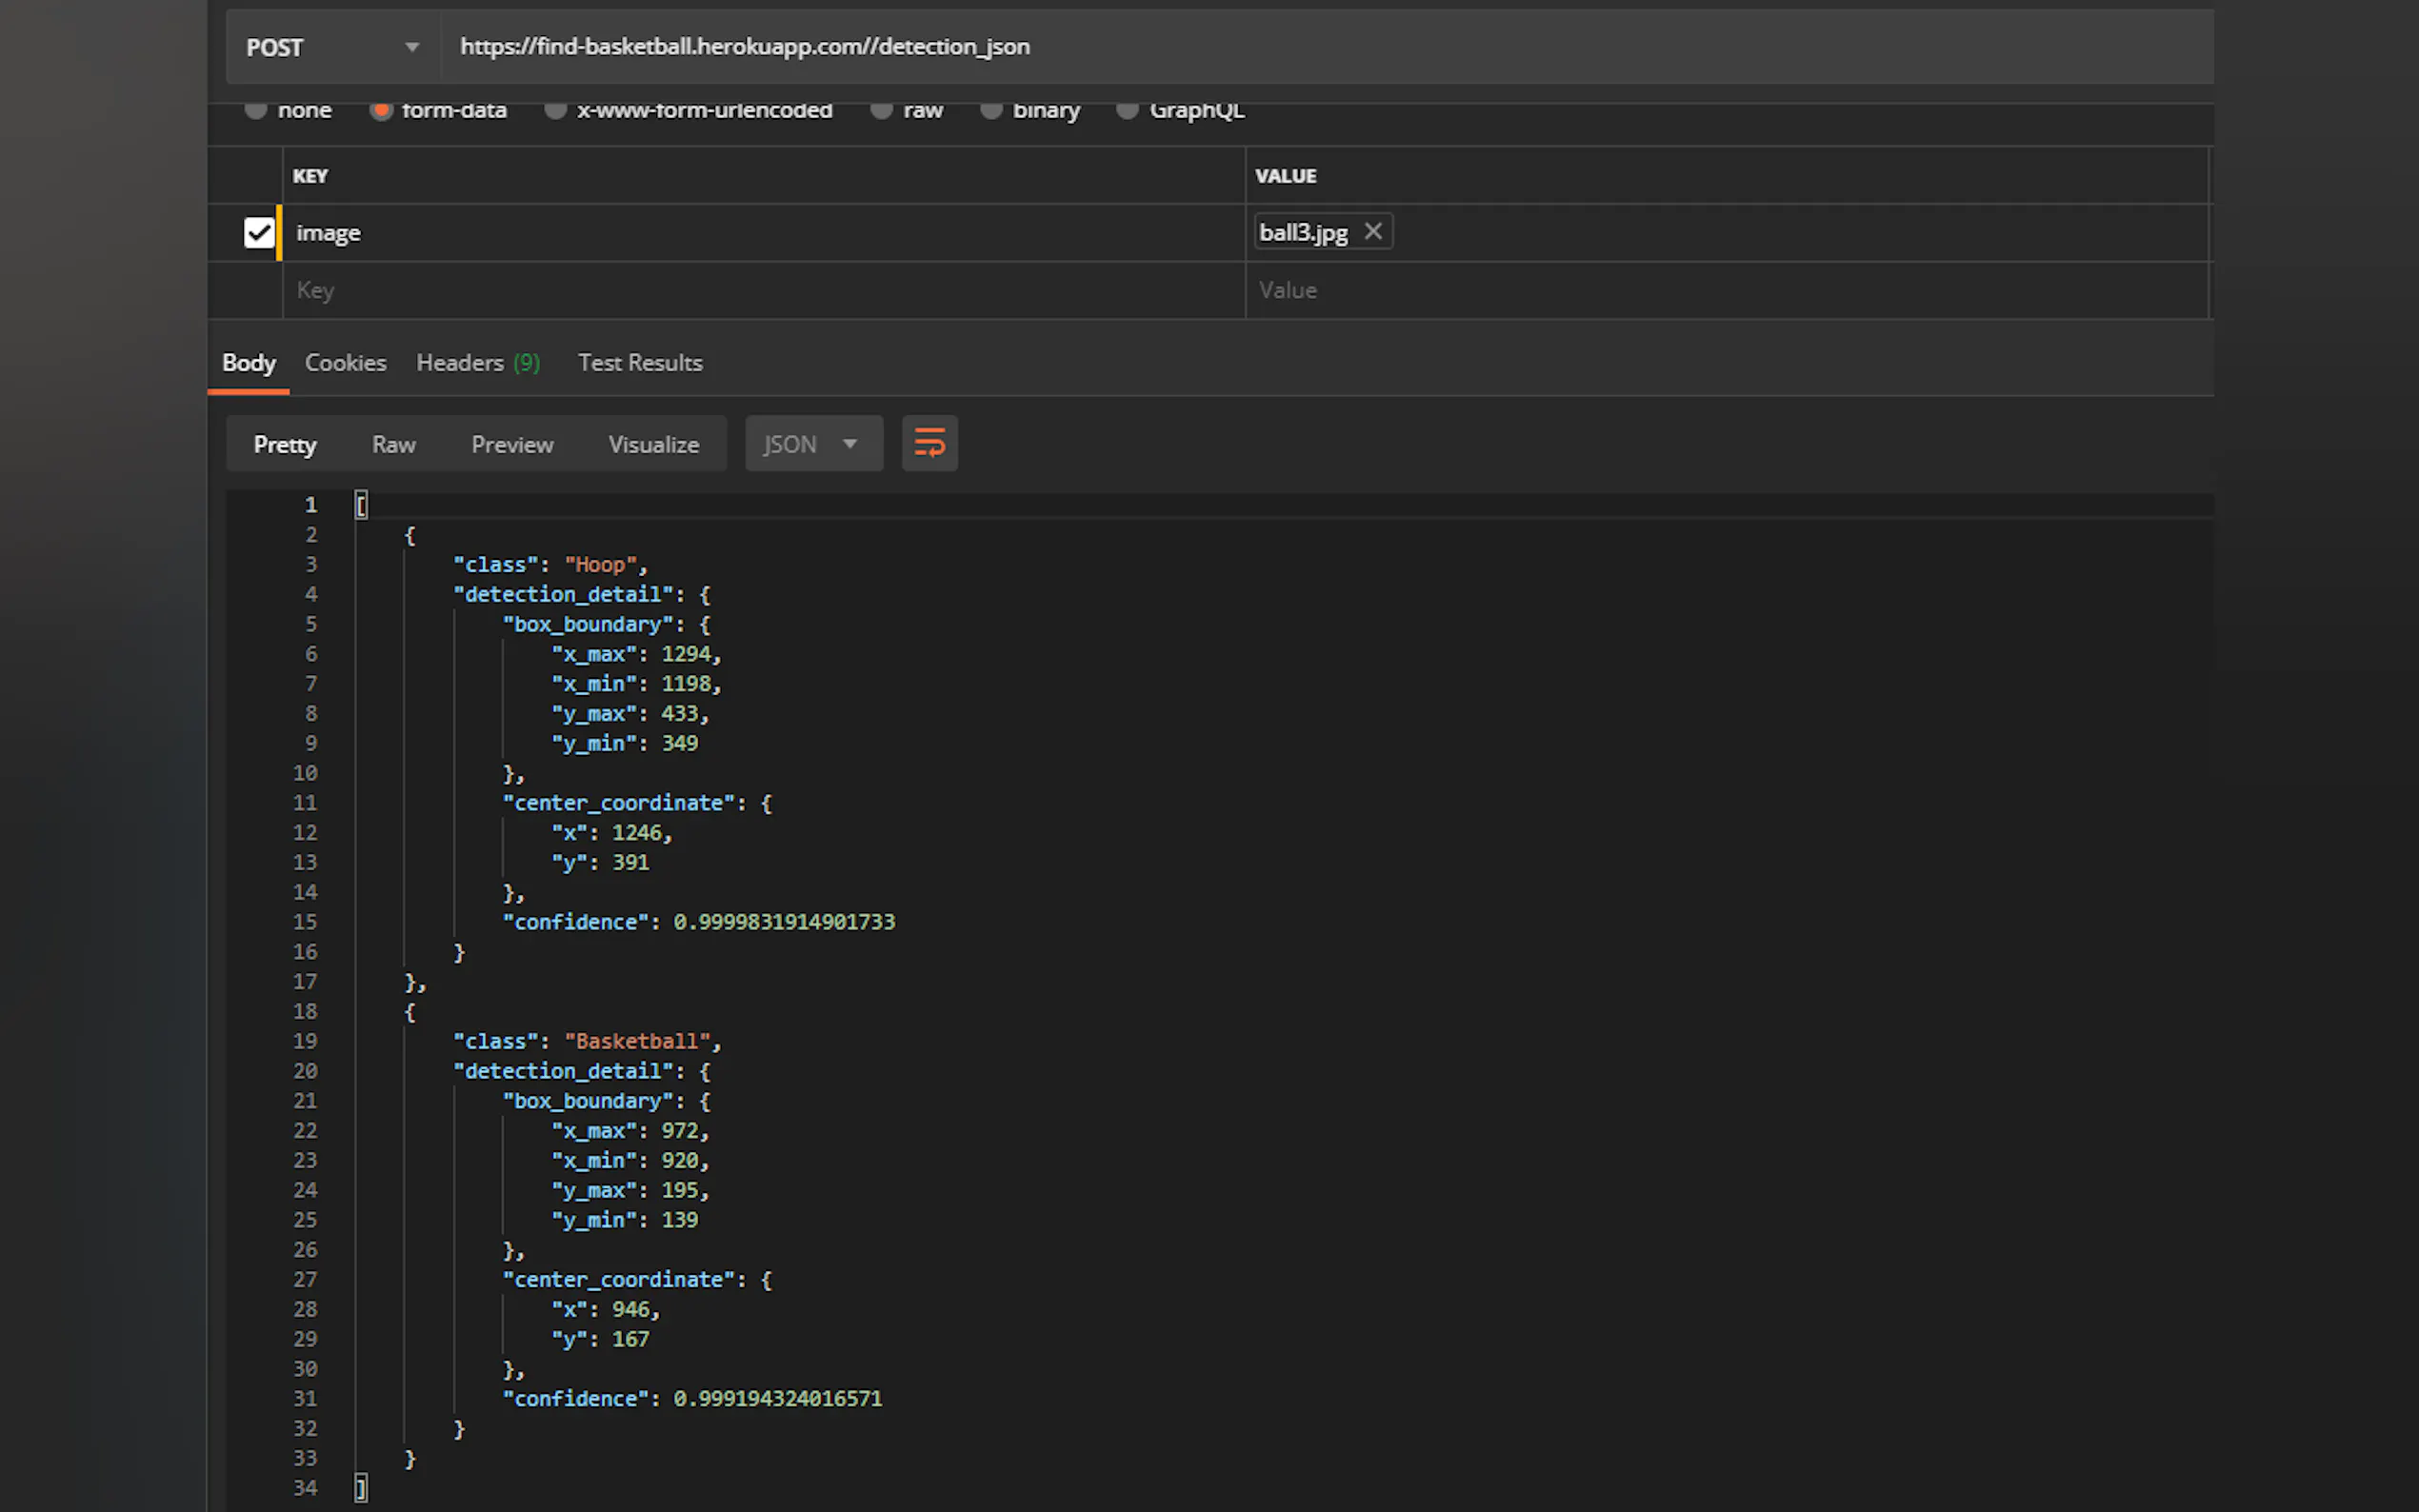
Task: Select the binary body type
Action: [x=991, y=110]
